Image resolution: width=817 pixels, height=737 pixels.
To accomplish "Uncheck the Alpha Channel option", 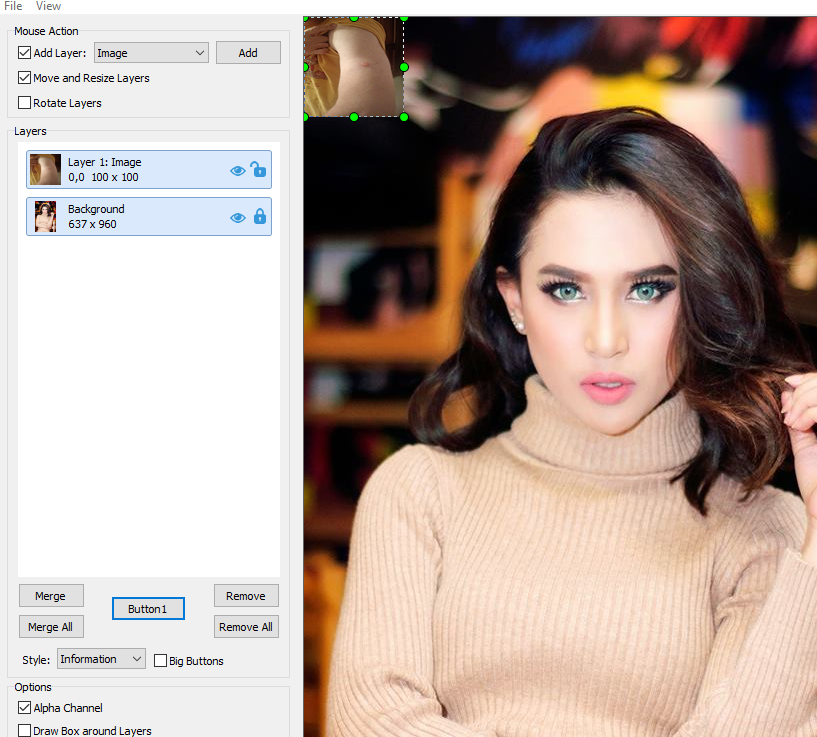I will (x=24, y=707).
